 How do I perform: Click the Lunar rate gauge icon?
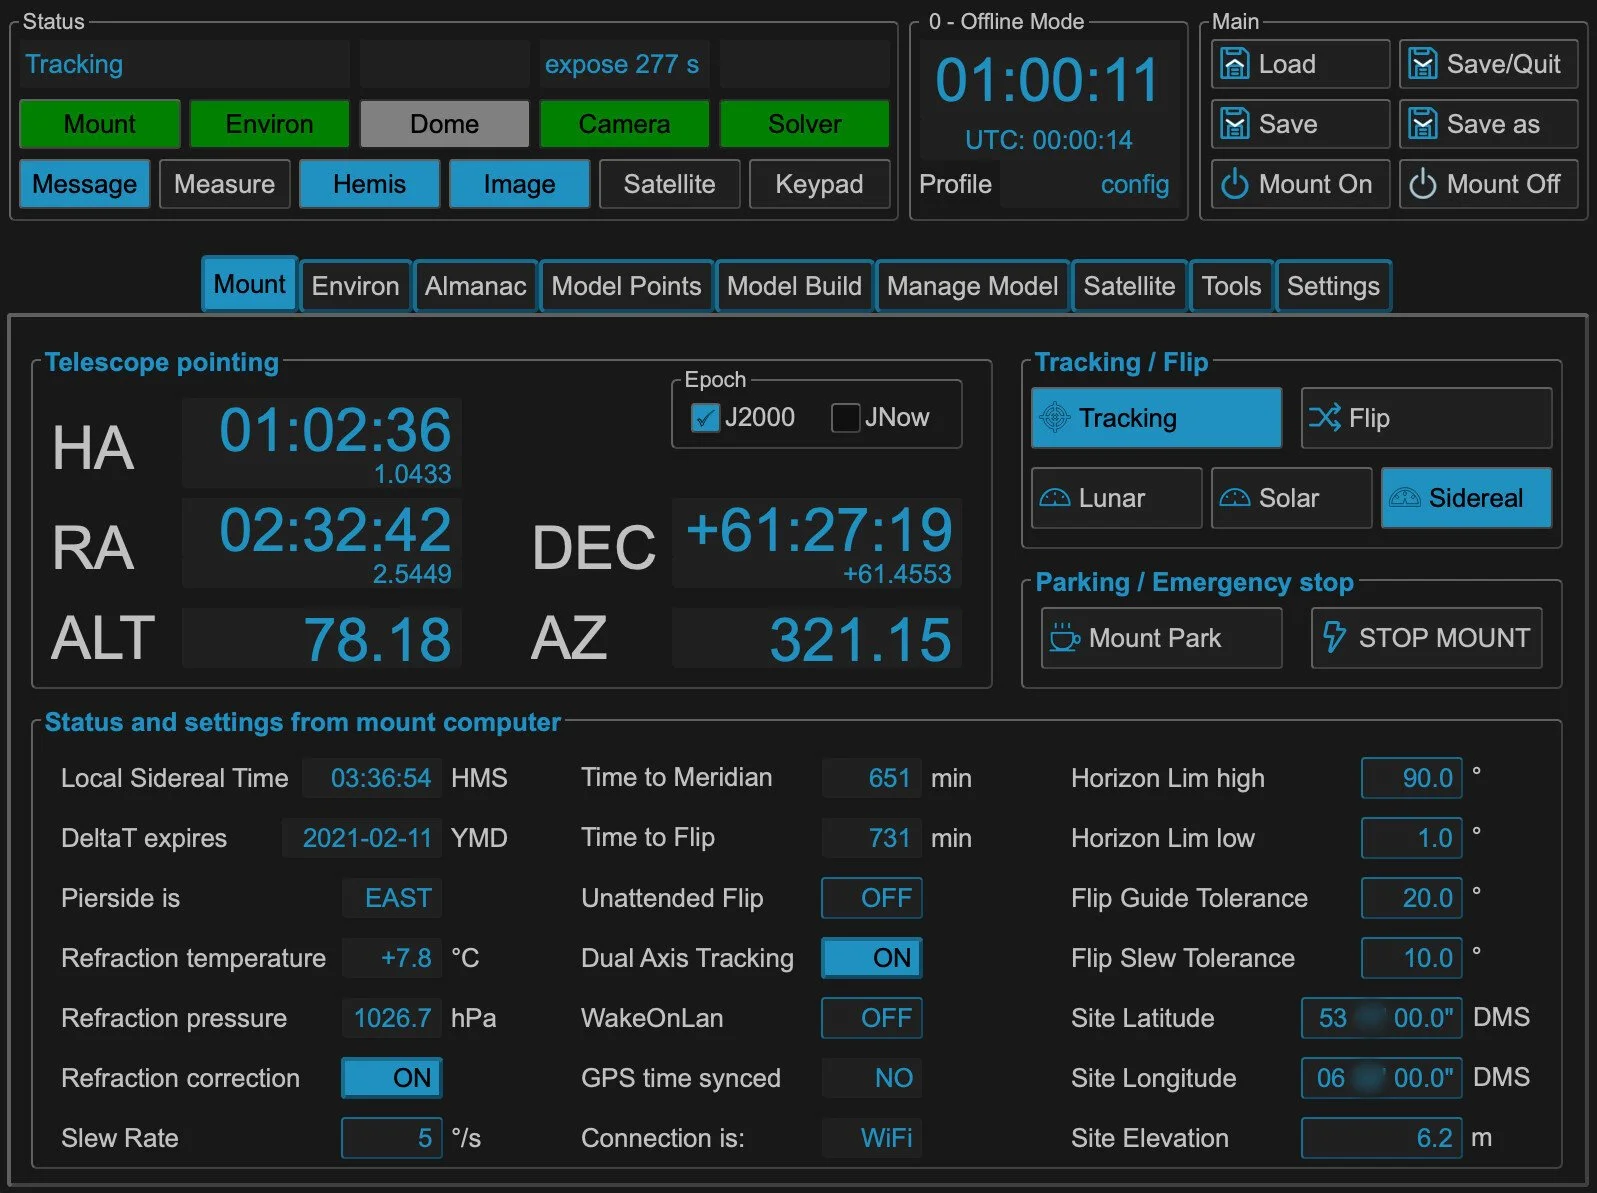1055,497
